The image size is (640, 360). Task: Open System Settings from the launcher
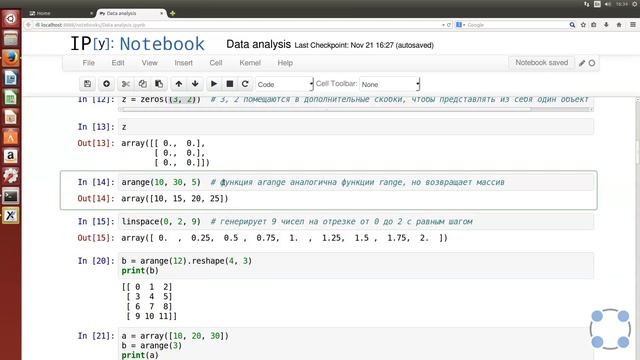point(11,176)
